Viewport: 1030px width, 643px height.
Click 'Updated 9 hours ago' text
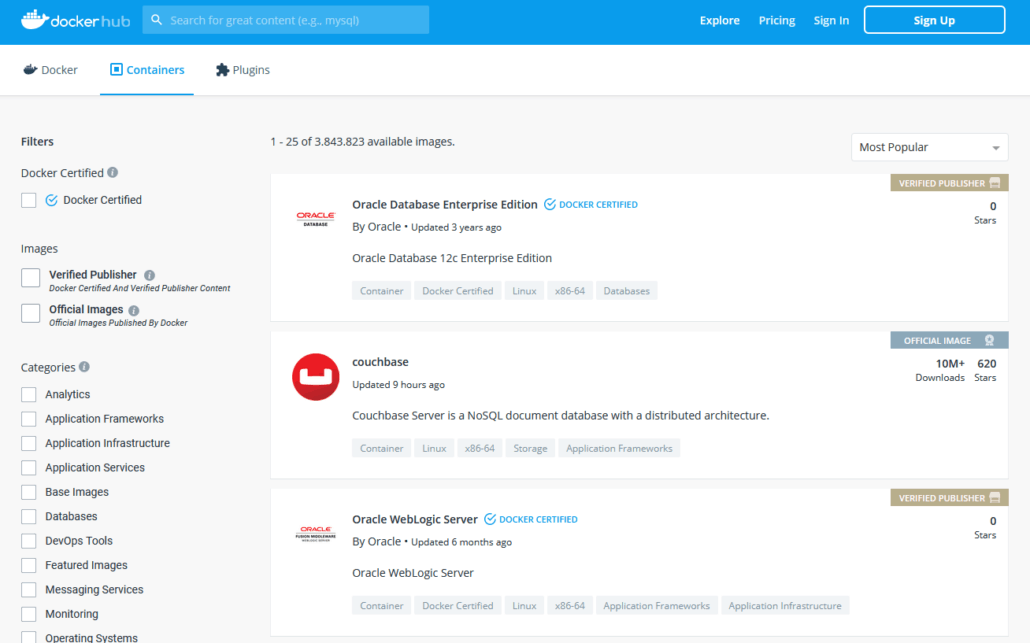coord(398,384)
